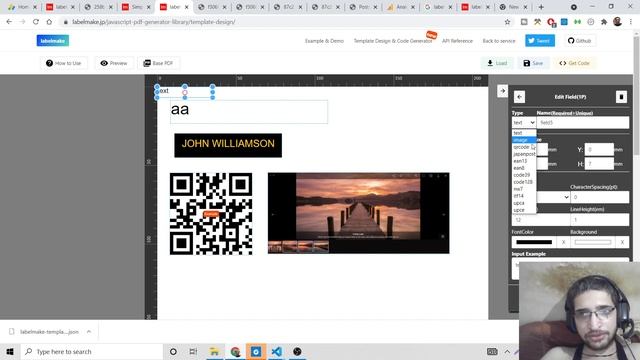Choose 'text' in type list
Image resolution: width=640 pixels, height=360 pixels.
point(524,133)
